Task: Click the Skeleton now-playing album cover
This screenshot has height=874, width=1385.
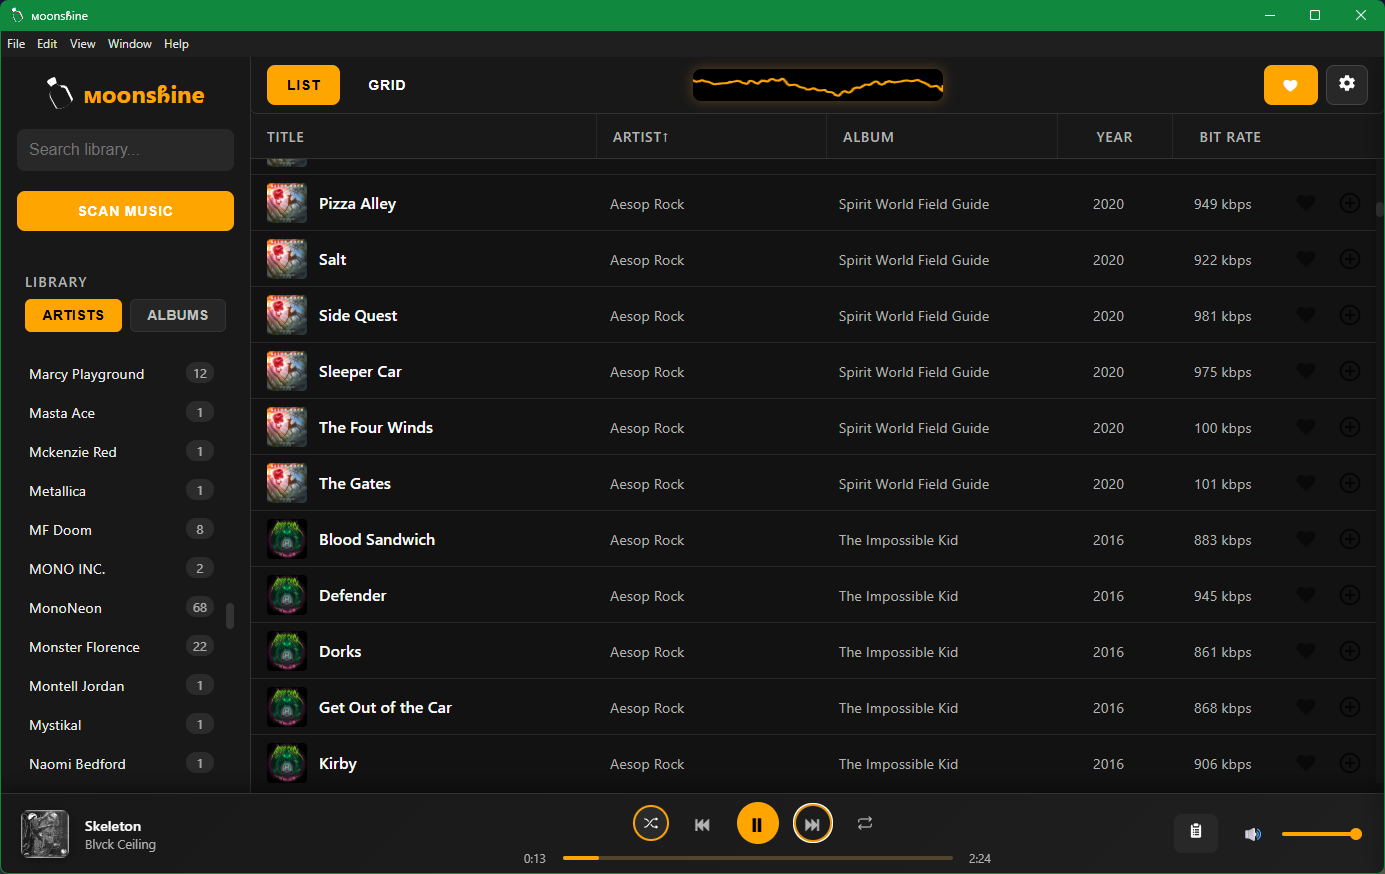Action: (45, 834)
